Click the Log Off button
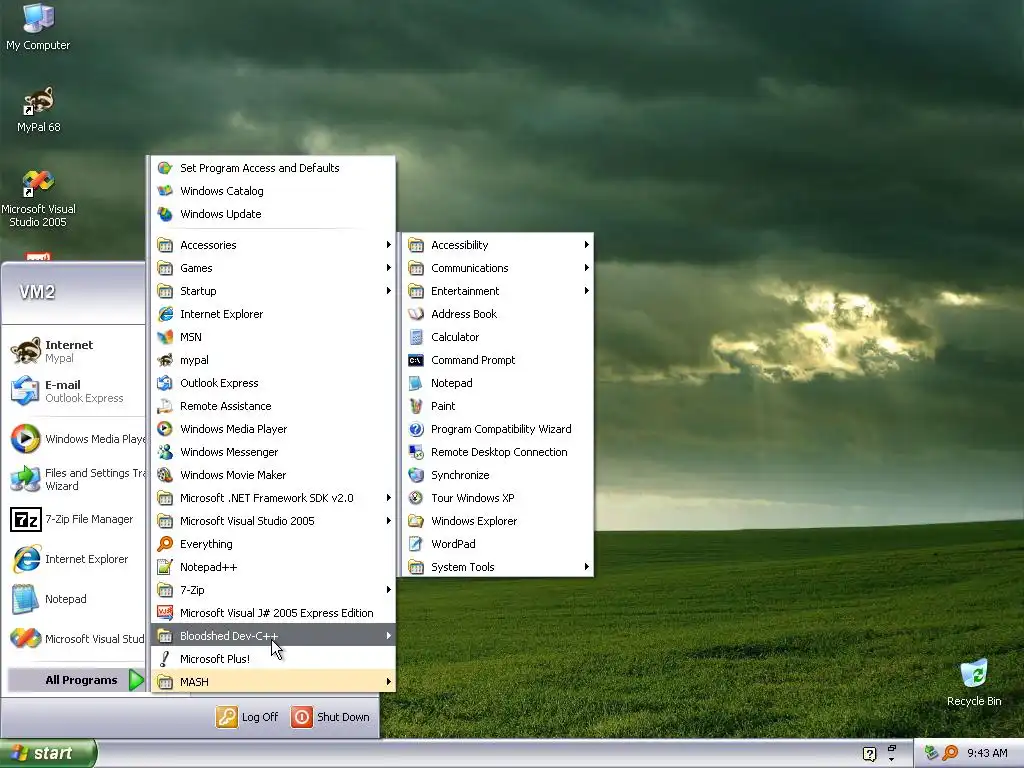1024x768 pixels. (x=248, y=716)
